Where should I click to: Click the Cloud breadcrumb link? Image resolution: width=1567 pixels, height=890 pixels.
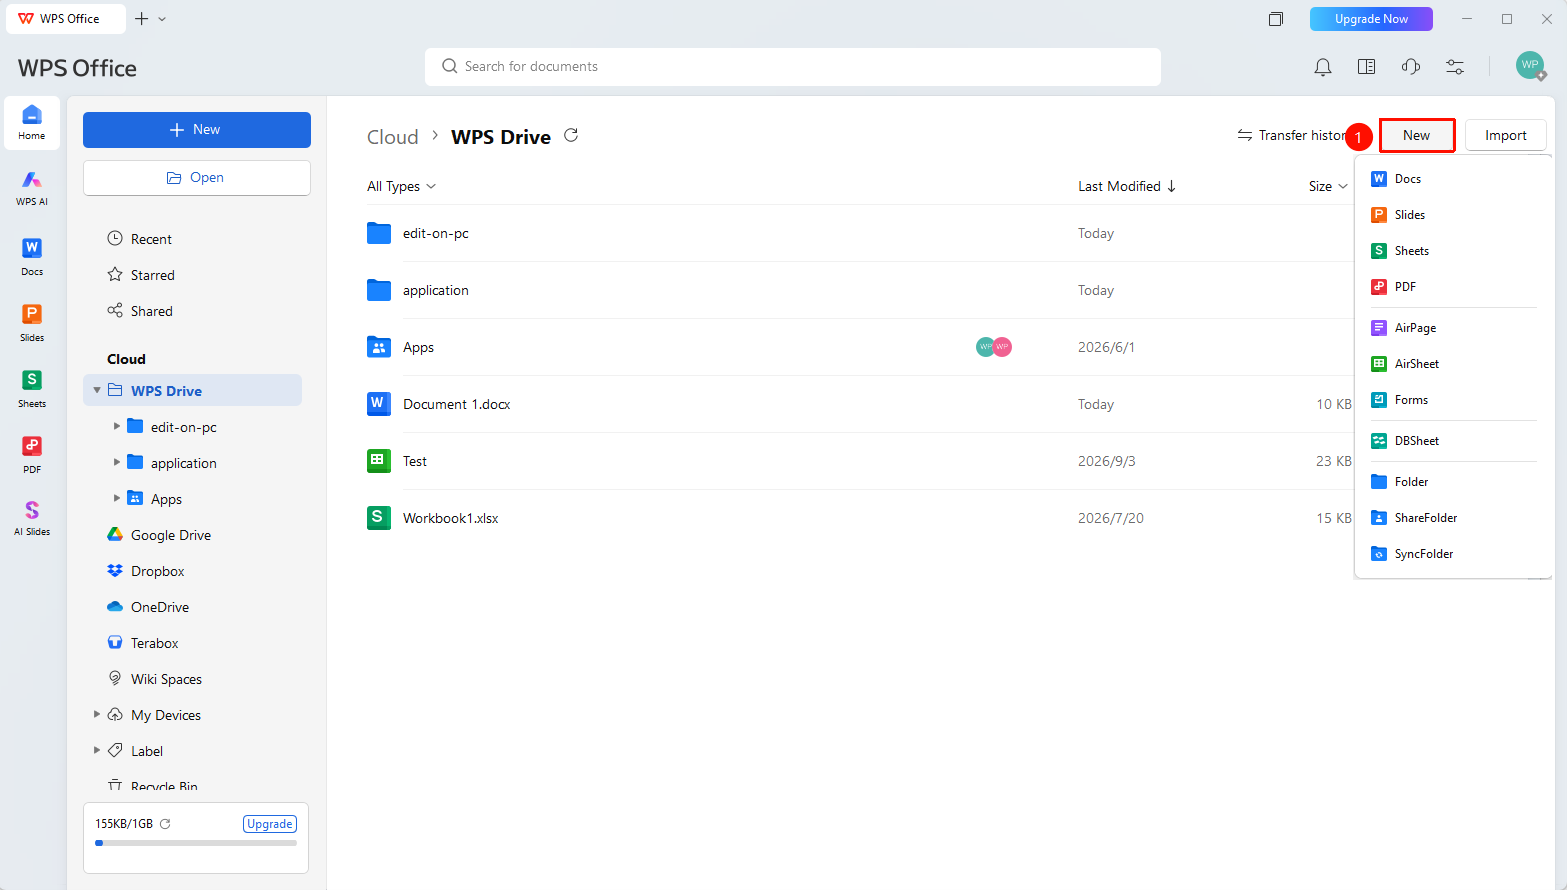[393, 137]
